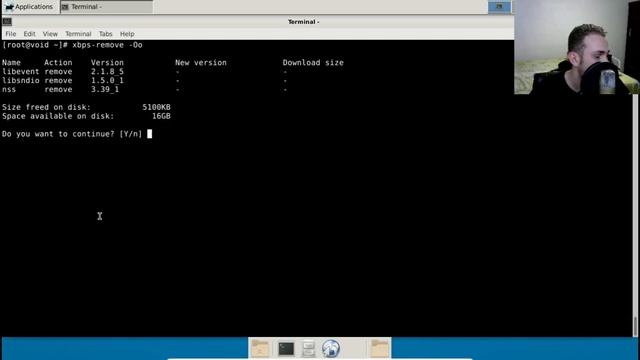This screenshot has width=640, height=360.
Task: Click the 'Do you want to continue? [Y/n]' prompt
Action: (x=72, y=134)
